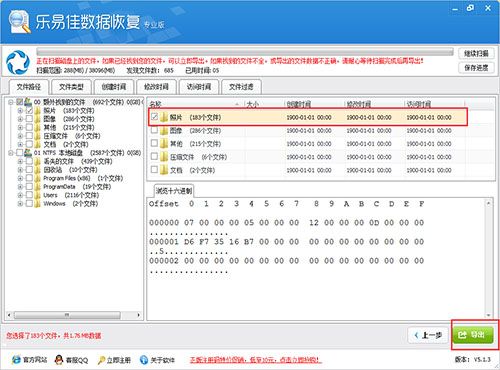Image resolution: width=500 pixels, height=370 pixels.
Task: Toggle the 00 额外找到的文件 tree checkbox
Action: pos(20,102)
